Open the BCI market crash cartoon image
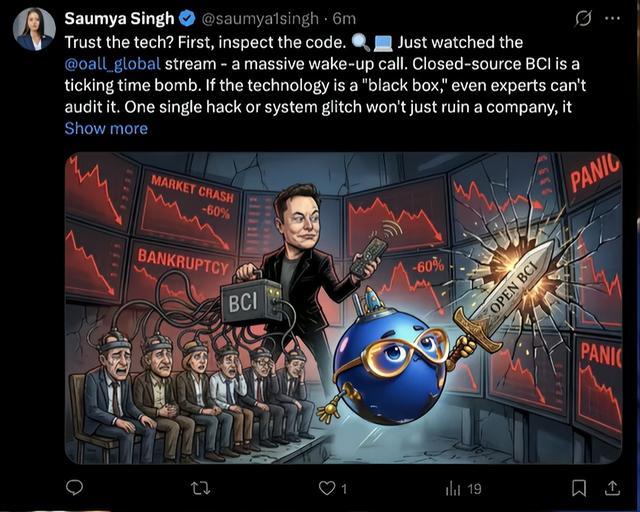Screen dimensions: 640x512 click(x=344, y=308)
